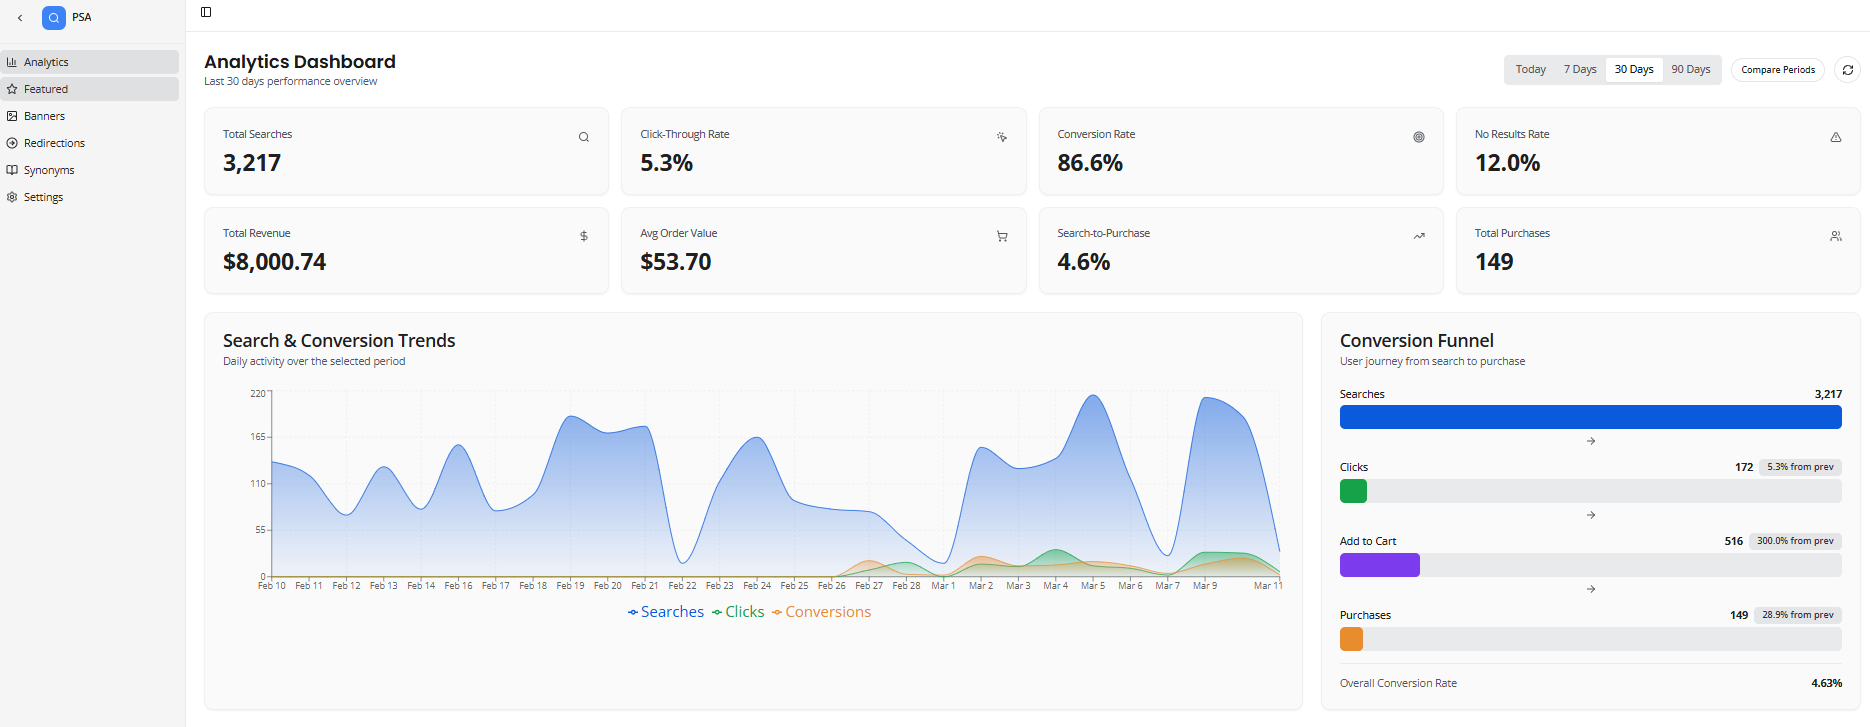Open Settings from the sidebar
The width and height of the screenshot is (1870, 727).
coord(90,197)
